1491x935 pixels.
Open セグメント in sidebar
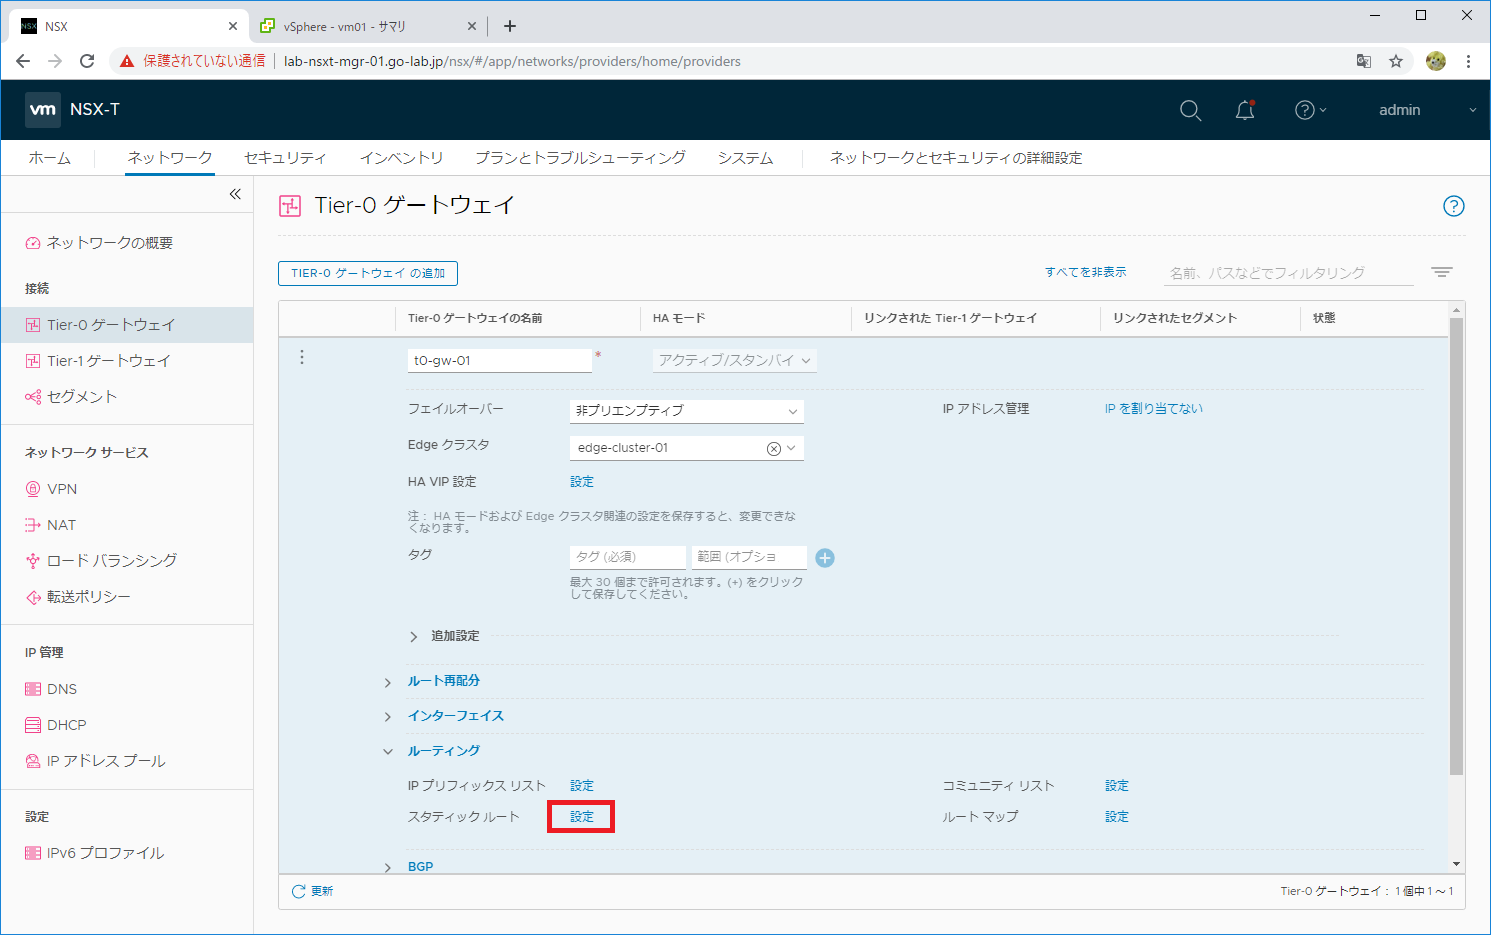81,397
